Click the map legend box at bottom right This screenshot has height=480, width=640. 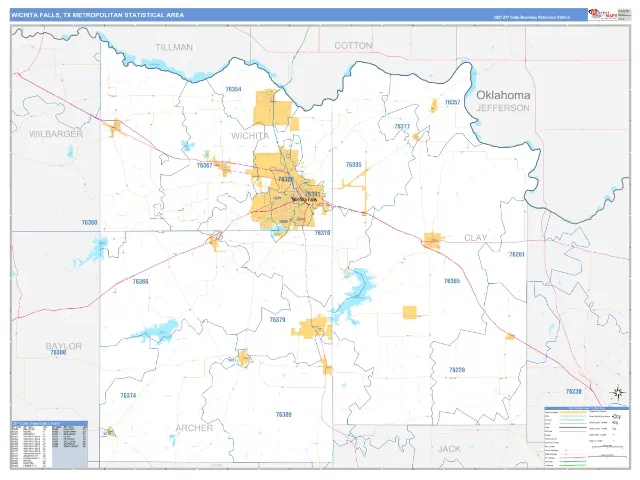click(587, 437)
